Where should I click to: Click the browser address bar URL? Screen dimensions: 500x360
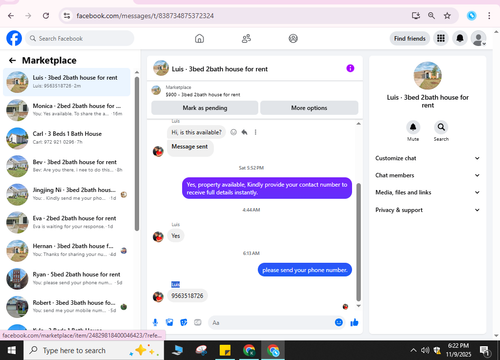click(145, 16)
